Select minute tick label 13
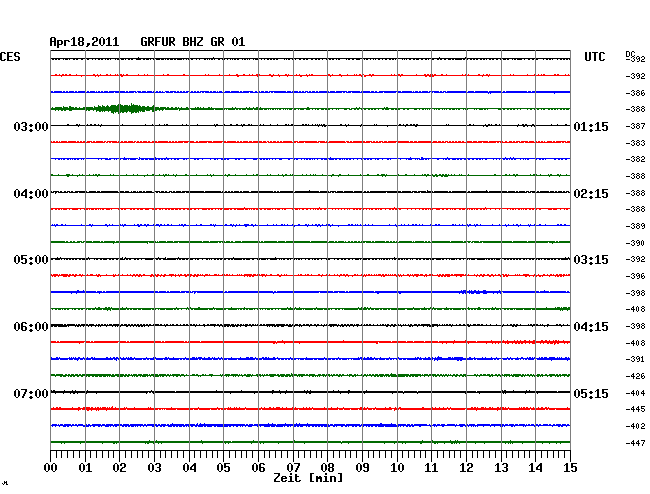The height and width of the screenshot is (494, 650). pos(501,468)
